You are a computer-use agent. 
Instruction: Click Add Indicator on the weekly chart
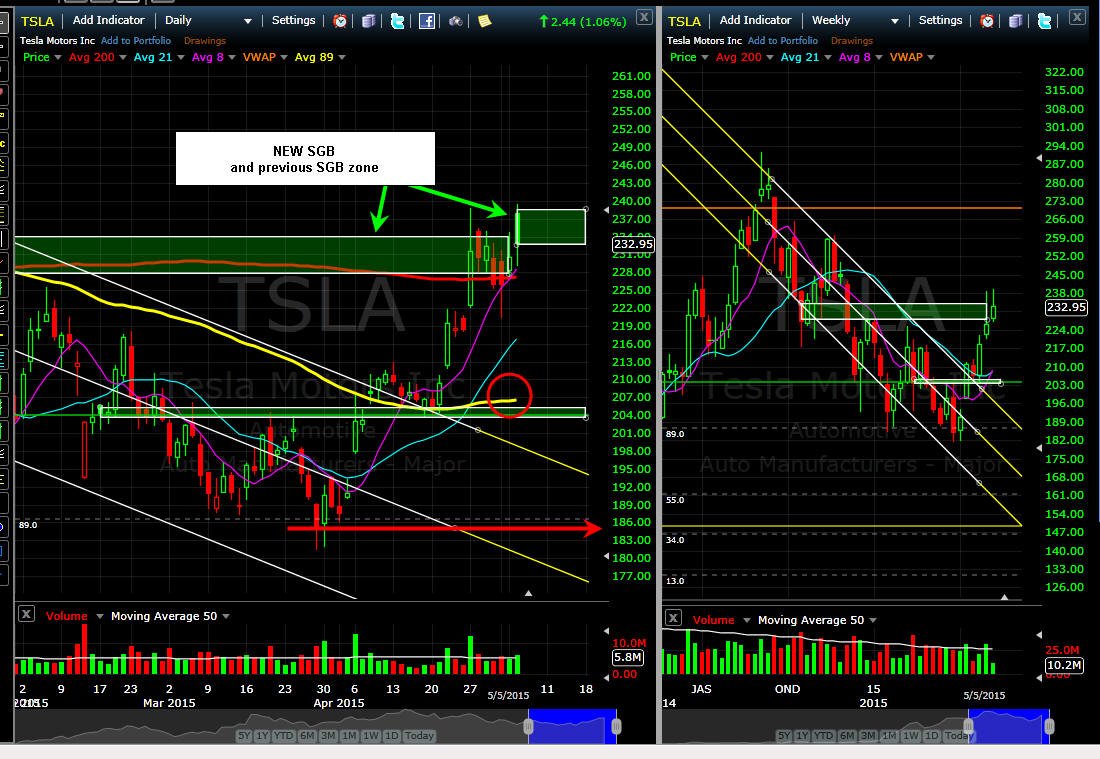[755, 20]
